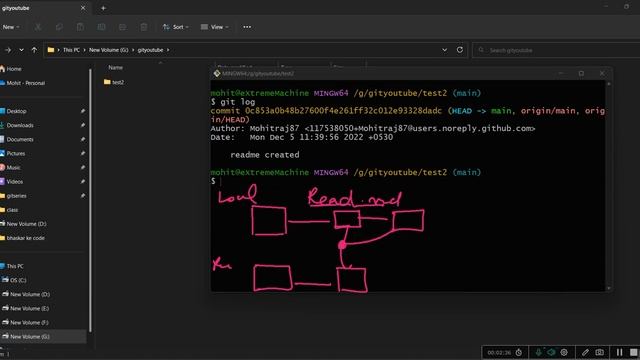This screenshot has height=360, width=640.
Task: Toggle the recorder system audio speaker icon
Action: coord(551,352)
